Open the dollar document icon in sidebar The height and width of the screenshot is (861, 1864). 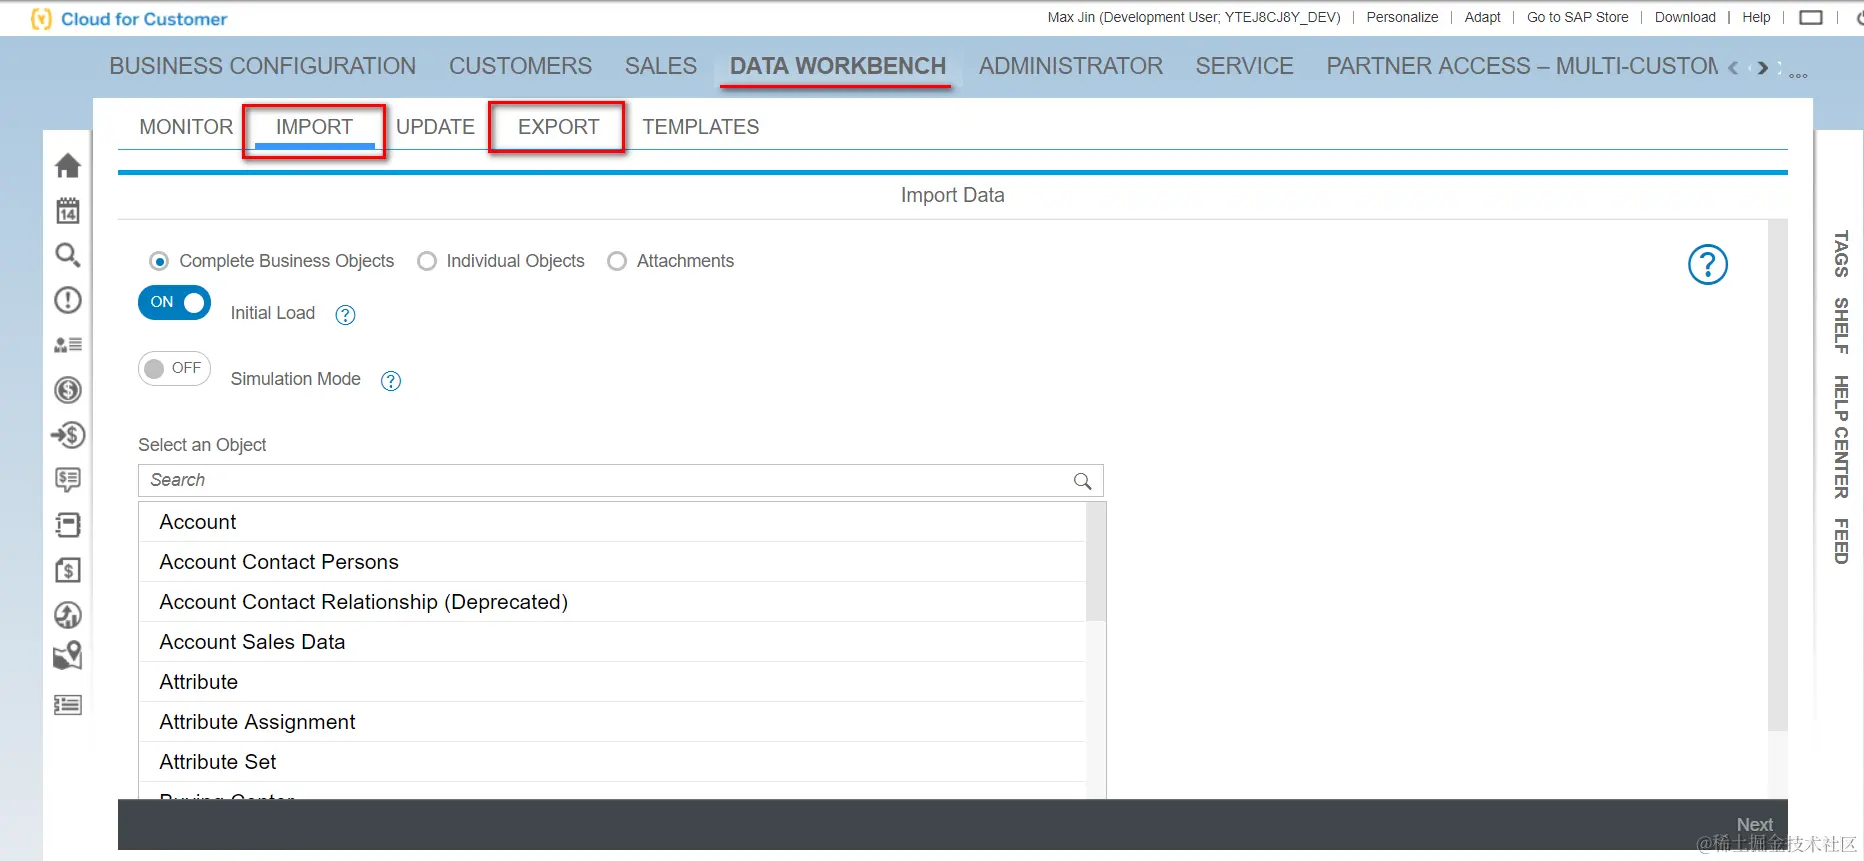pos(68,570)
